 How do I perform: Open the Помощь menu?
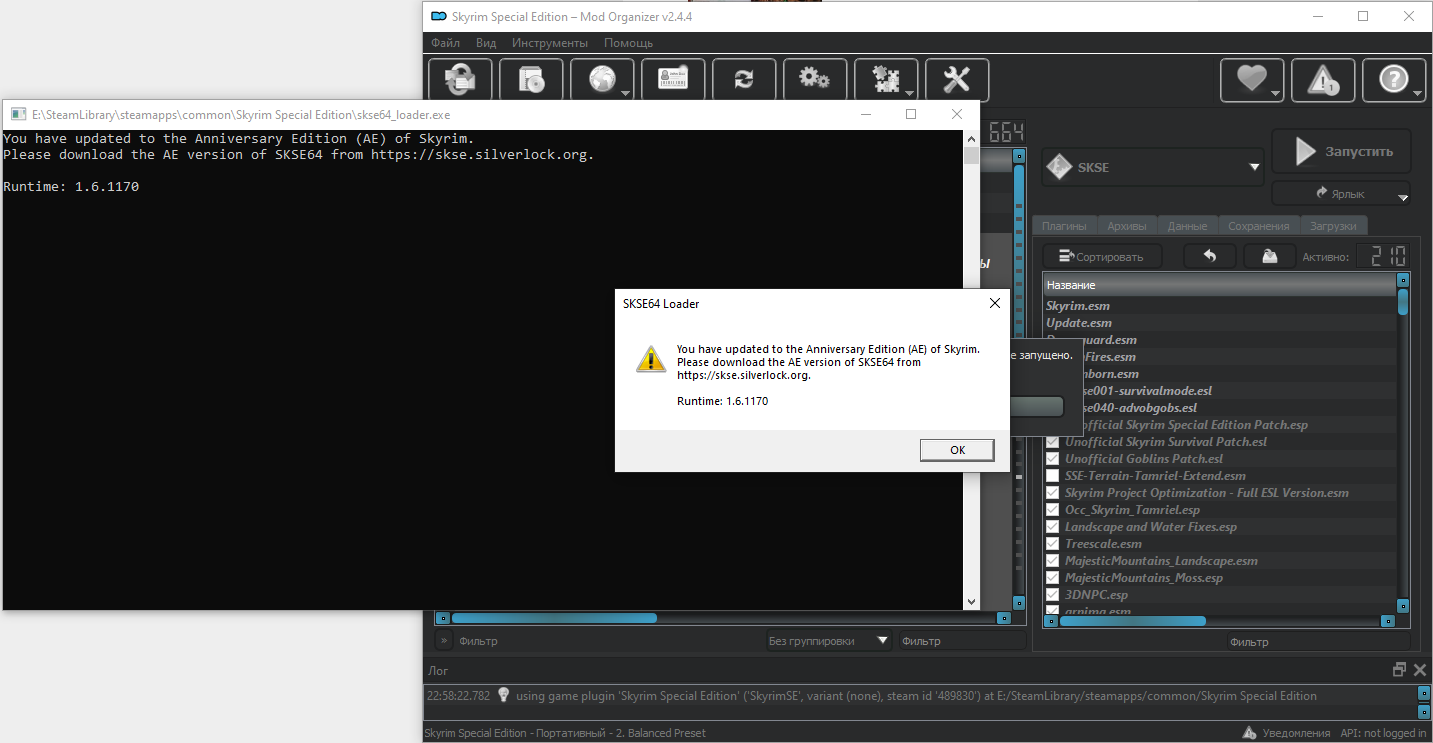629,43
